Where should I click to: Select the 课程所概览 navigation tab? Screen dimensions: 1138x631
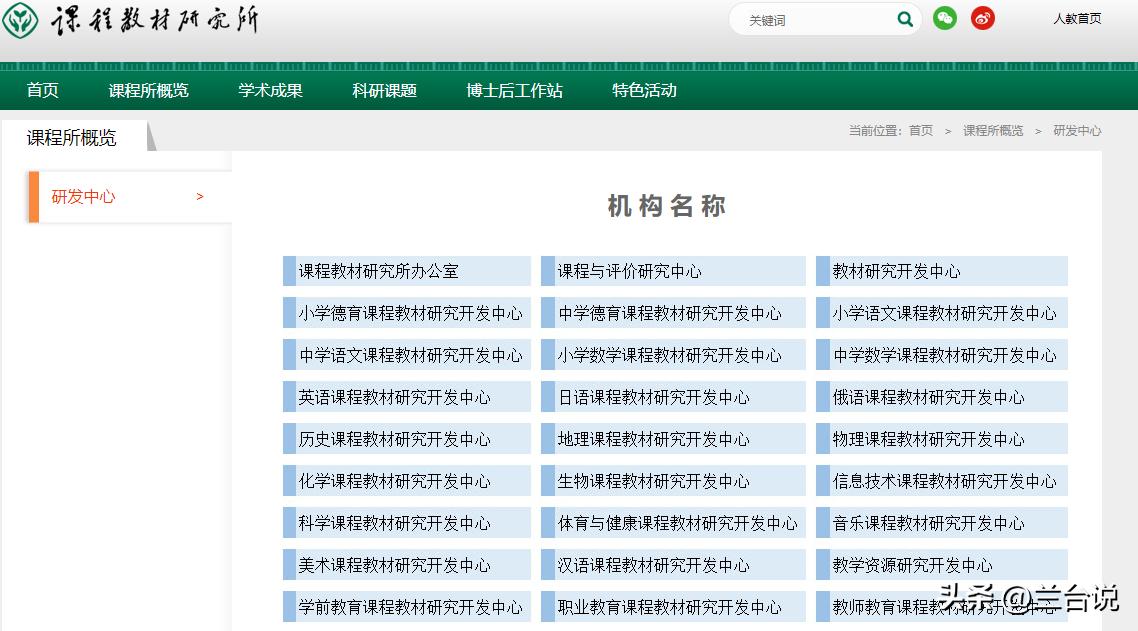(148, 89)
